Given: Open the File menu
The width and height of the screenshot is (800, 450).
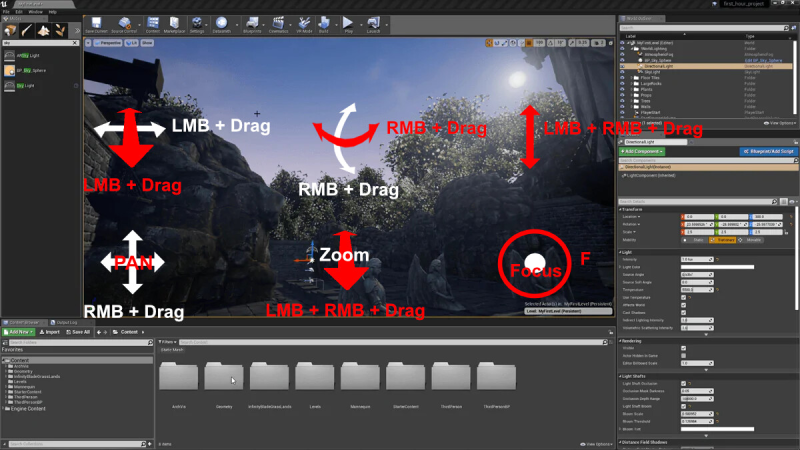Looking at the screenshot, I should [x=6, y=12].
